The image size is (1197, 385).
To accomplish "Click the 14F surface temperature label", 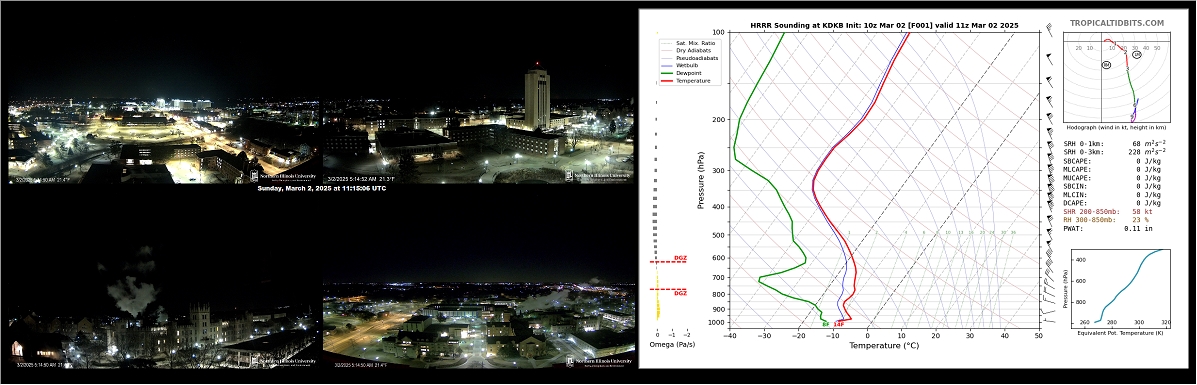I will pyautogui.click(x=838, y=325).
